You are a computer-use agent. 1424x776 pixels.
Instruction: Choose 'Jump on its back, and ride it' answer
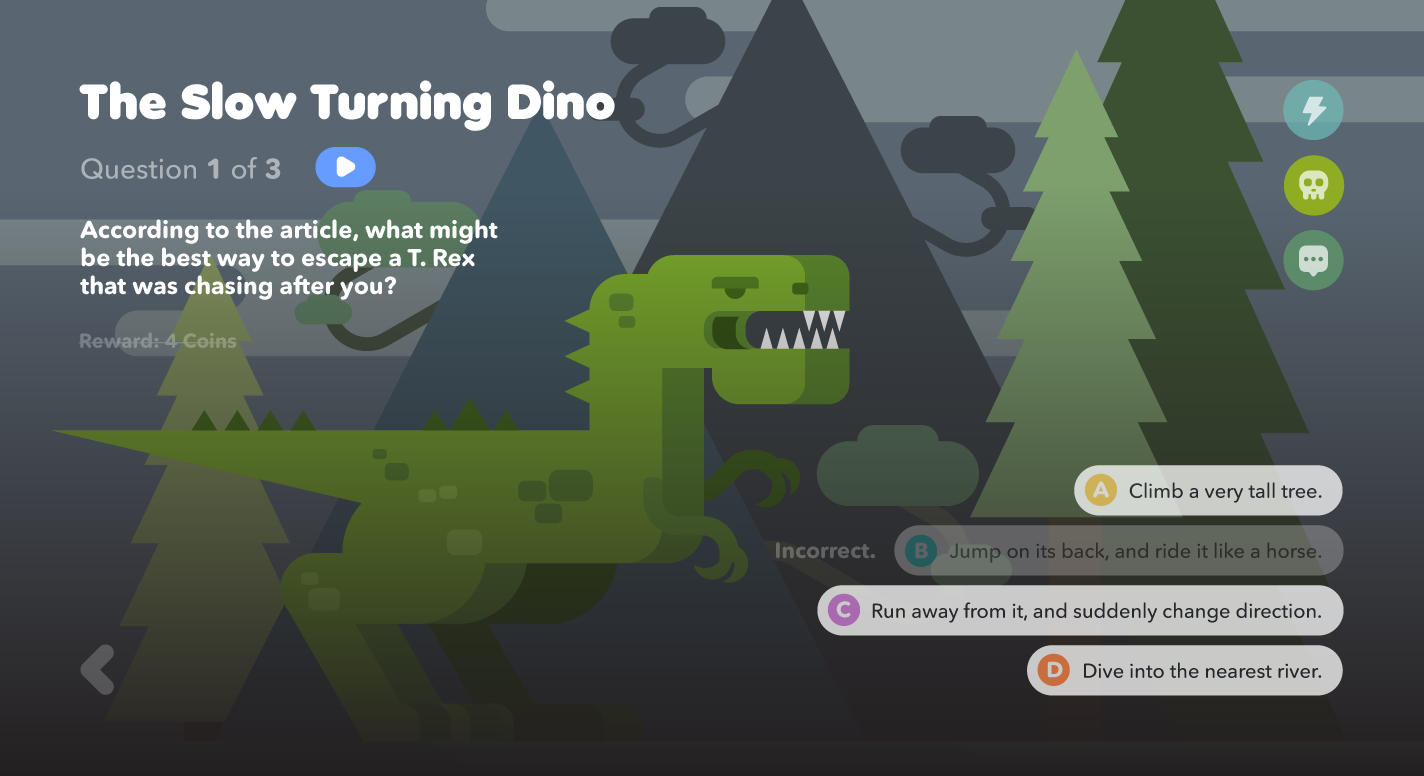pos(1118,550)
